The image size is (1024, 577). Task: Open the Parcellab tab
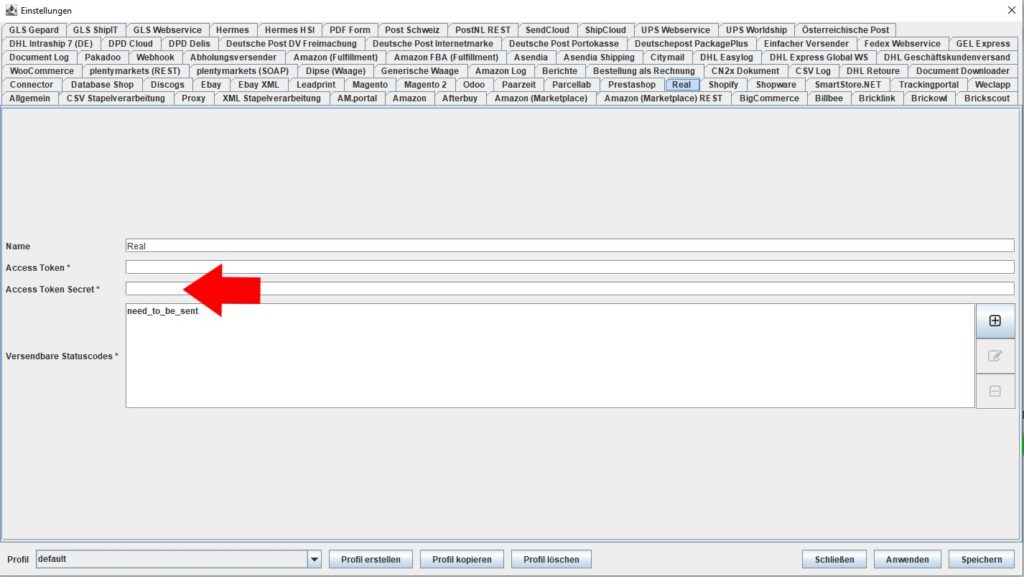click(571, 84)
